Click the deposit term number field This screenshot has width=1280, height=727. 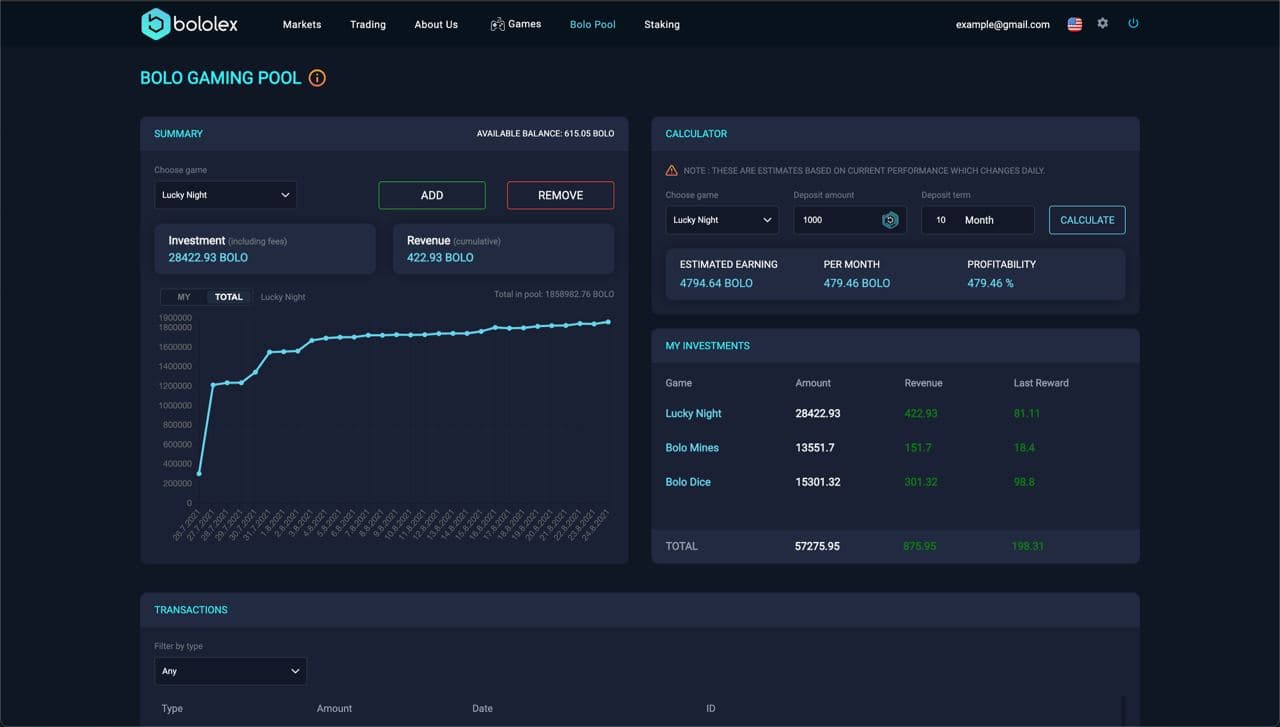[x=940, y=220]
